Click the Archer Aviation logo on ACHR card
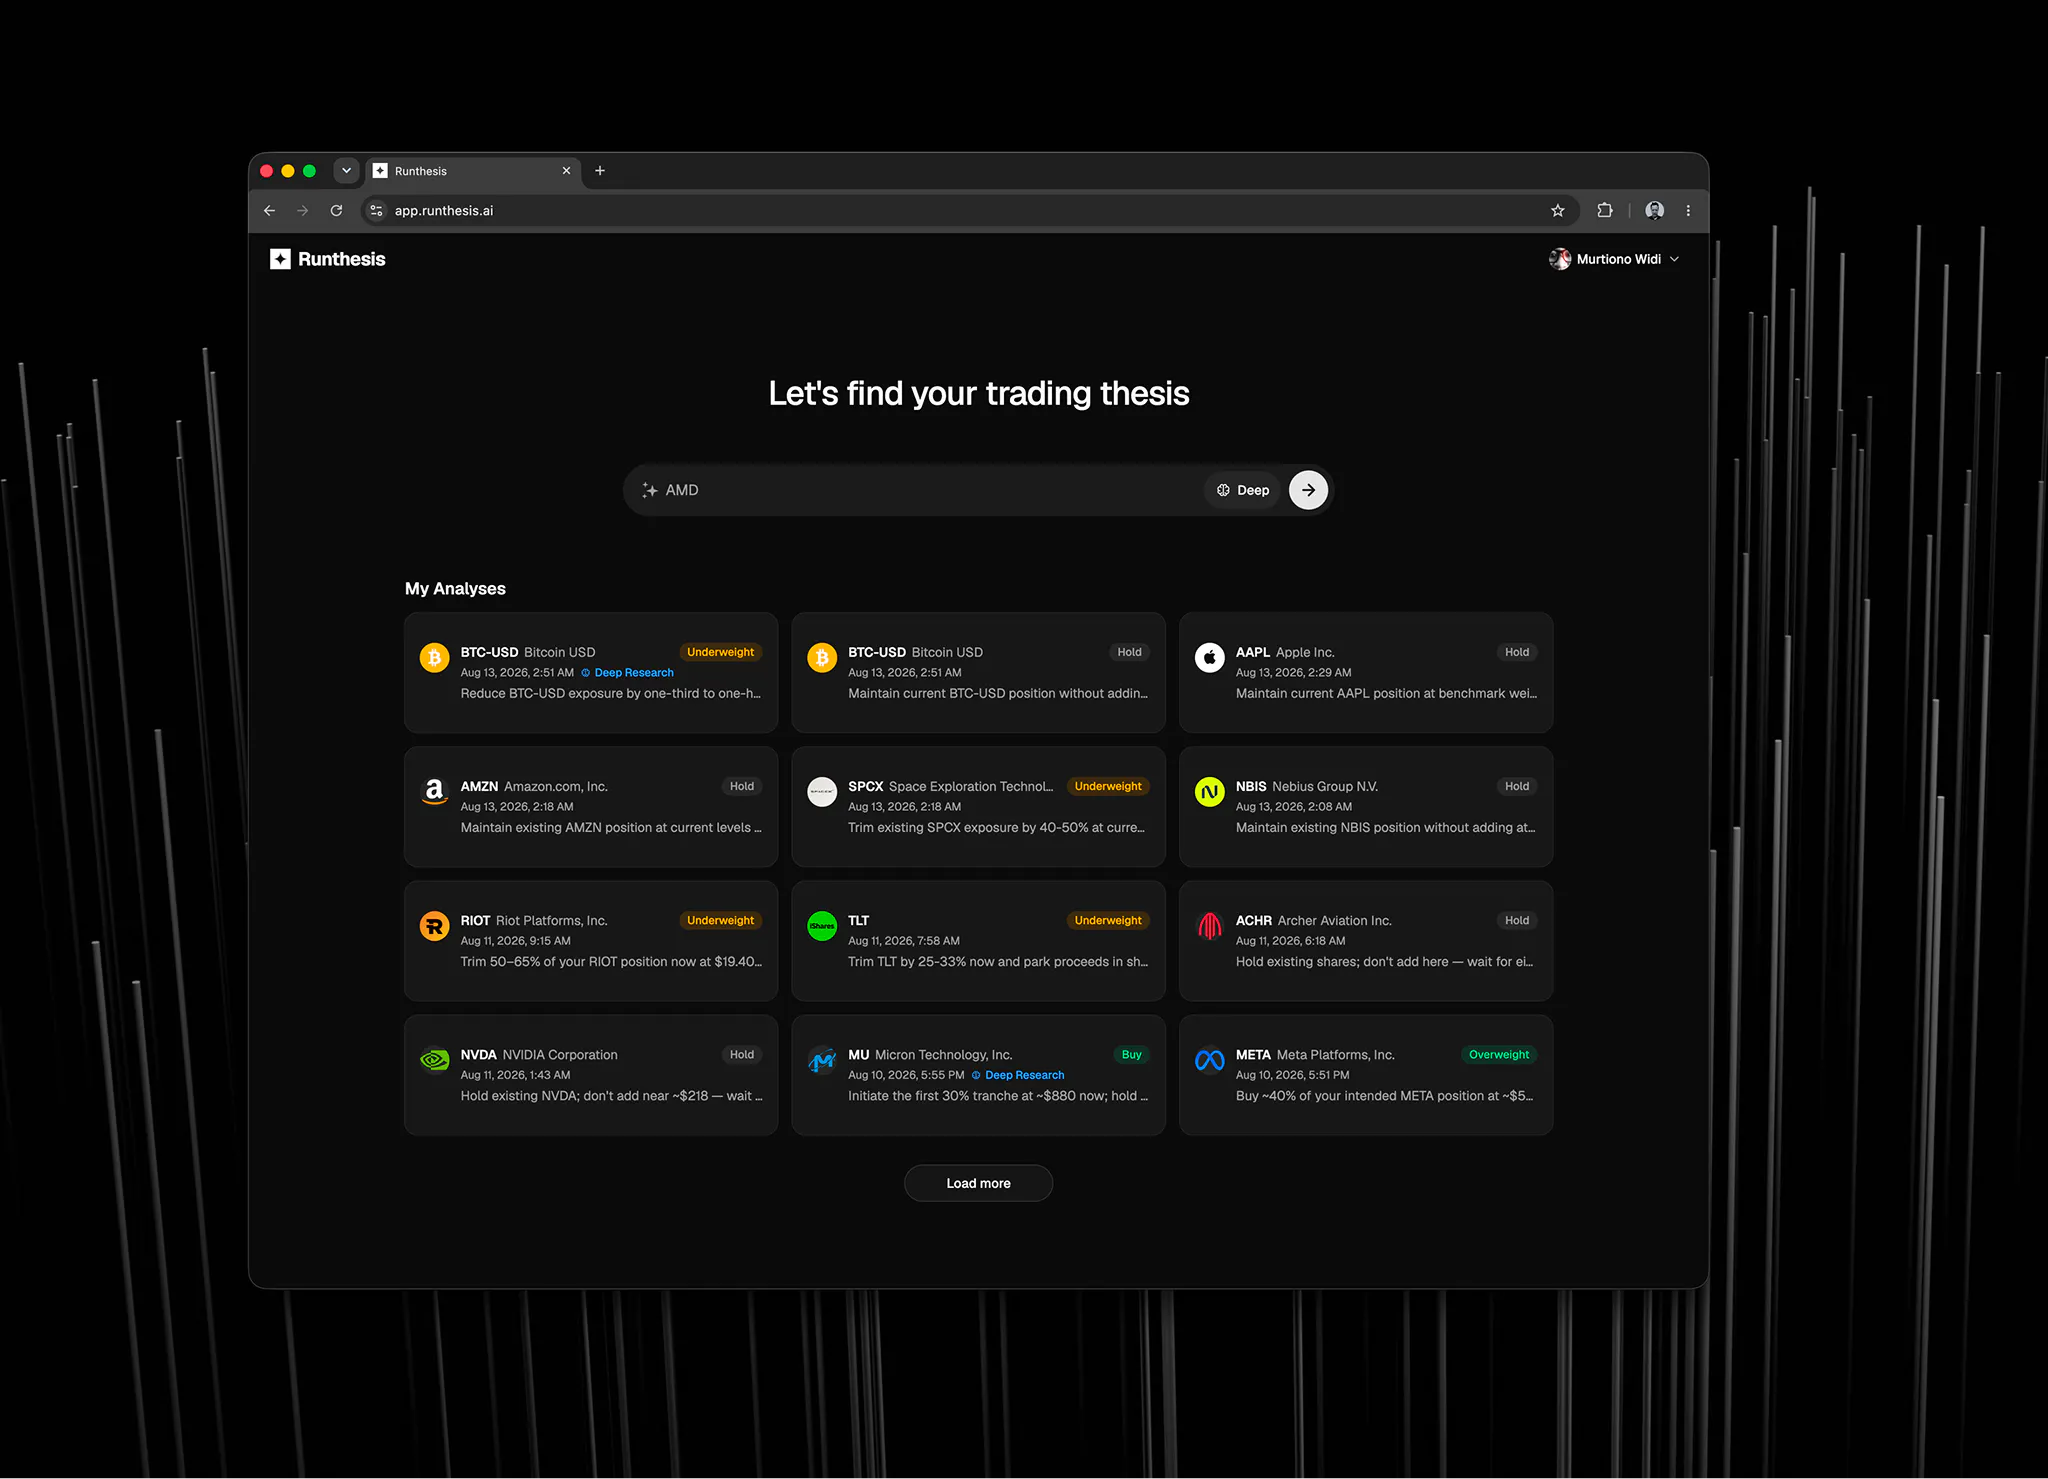Screen dimensions: 2048x1479 [1210, 926]
